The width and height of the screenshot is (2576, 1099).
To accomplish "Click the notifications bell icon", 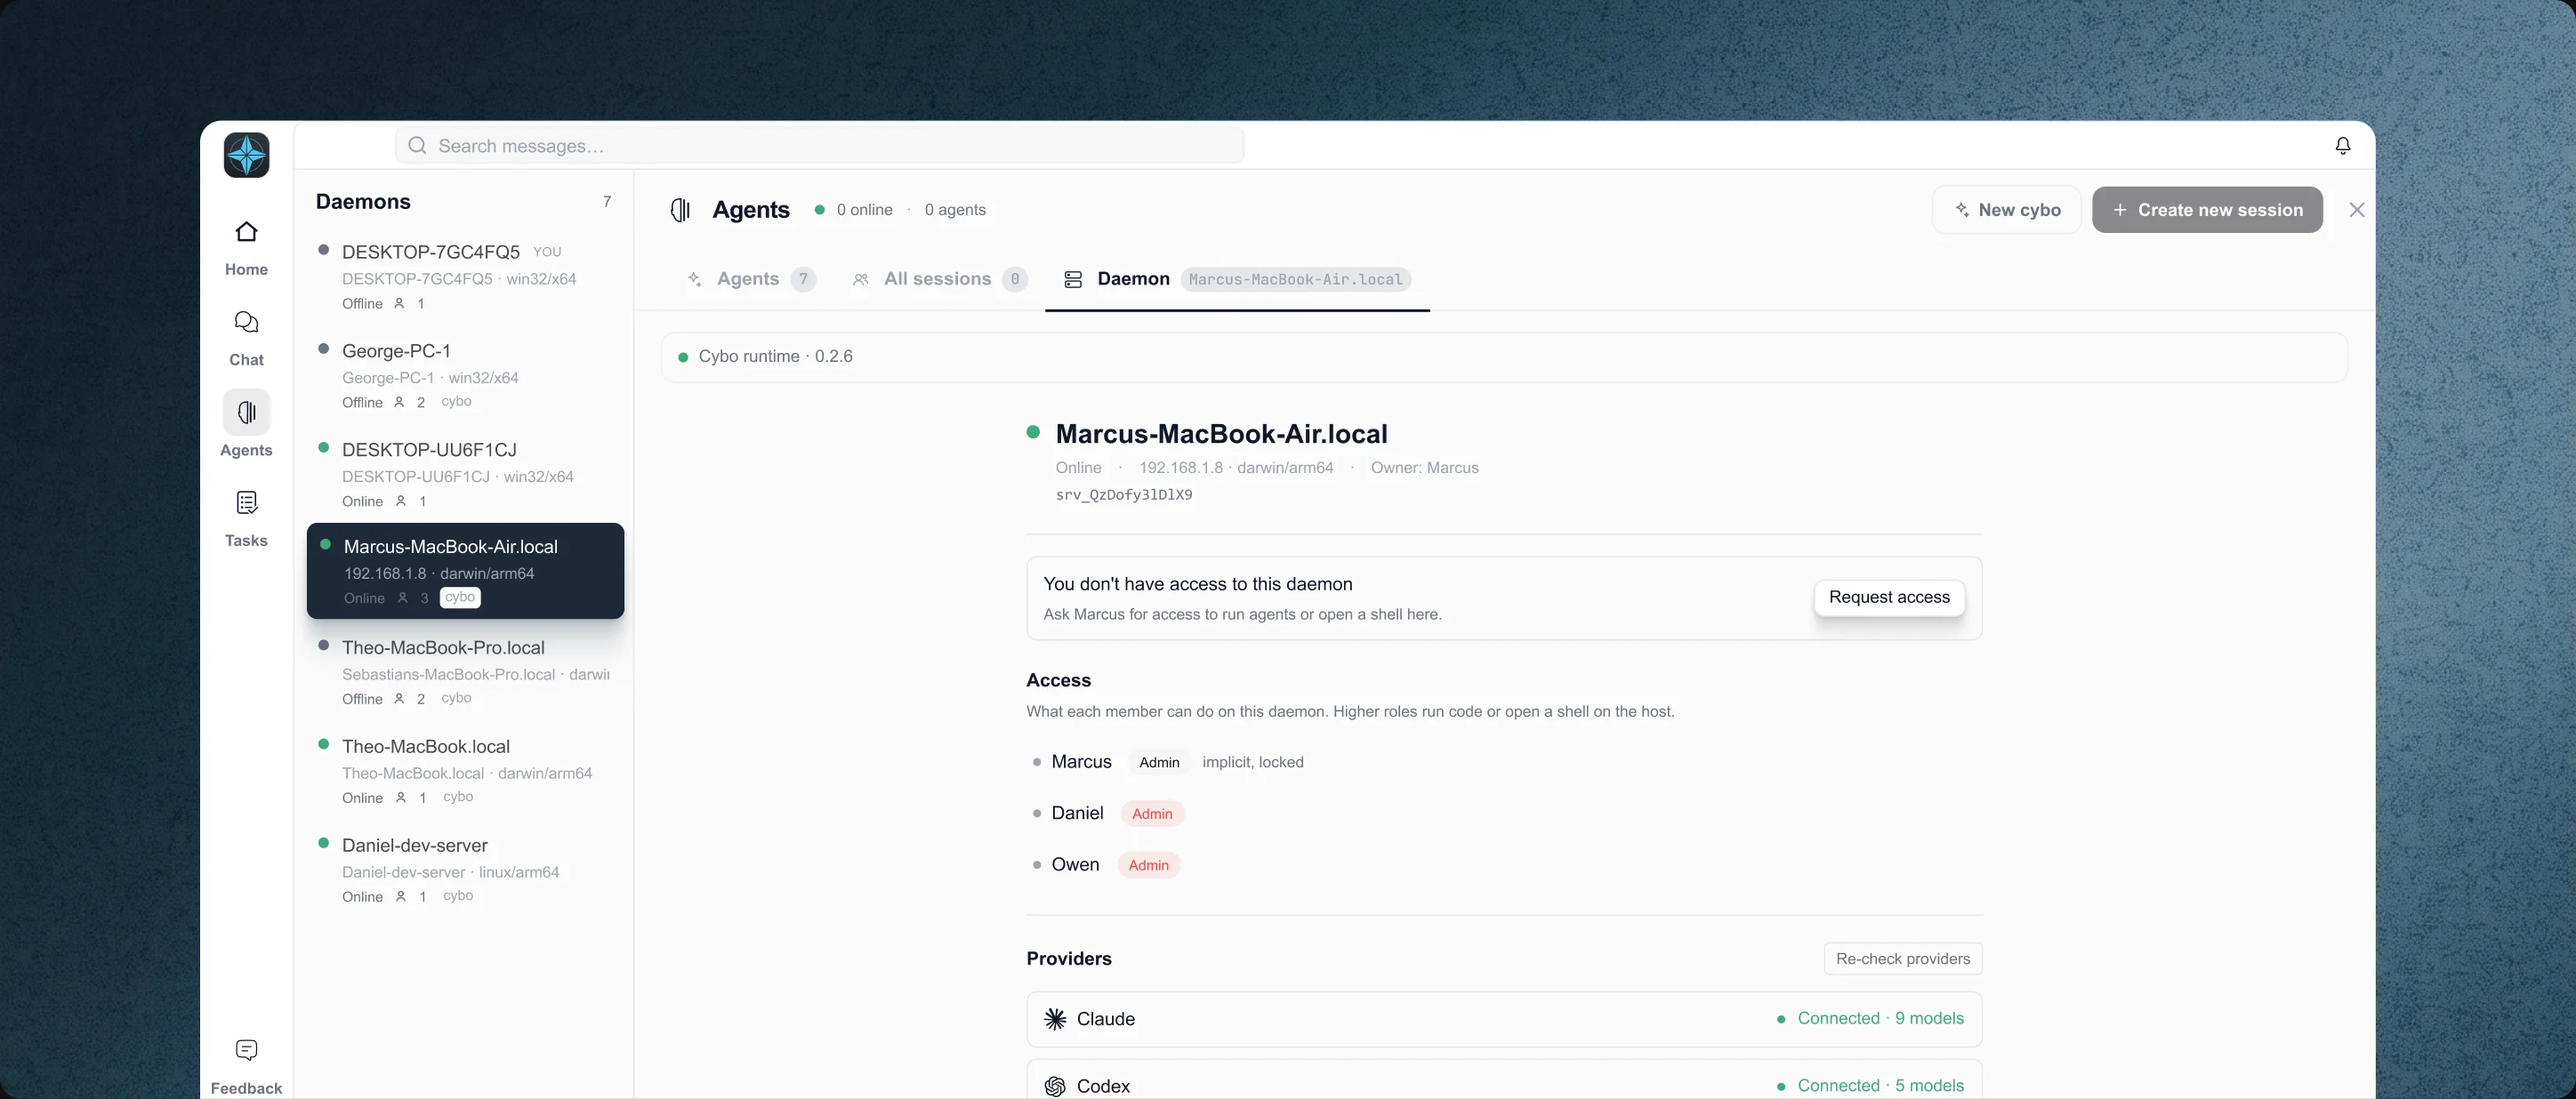I will click(2342, 146).
